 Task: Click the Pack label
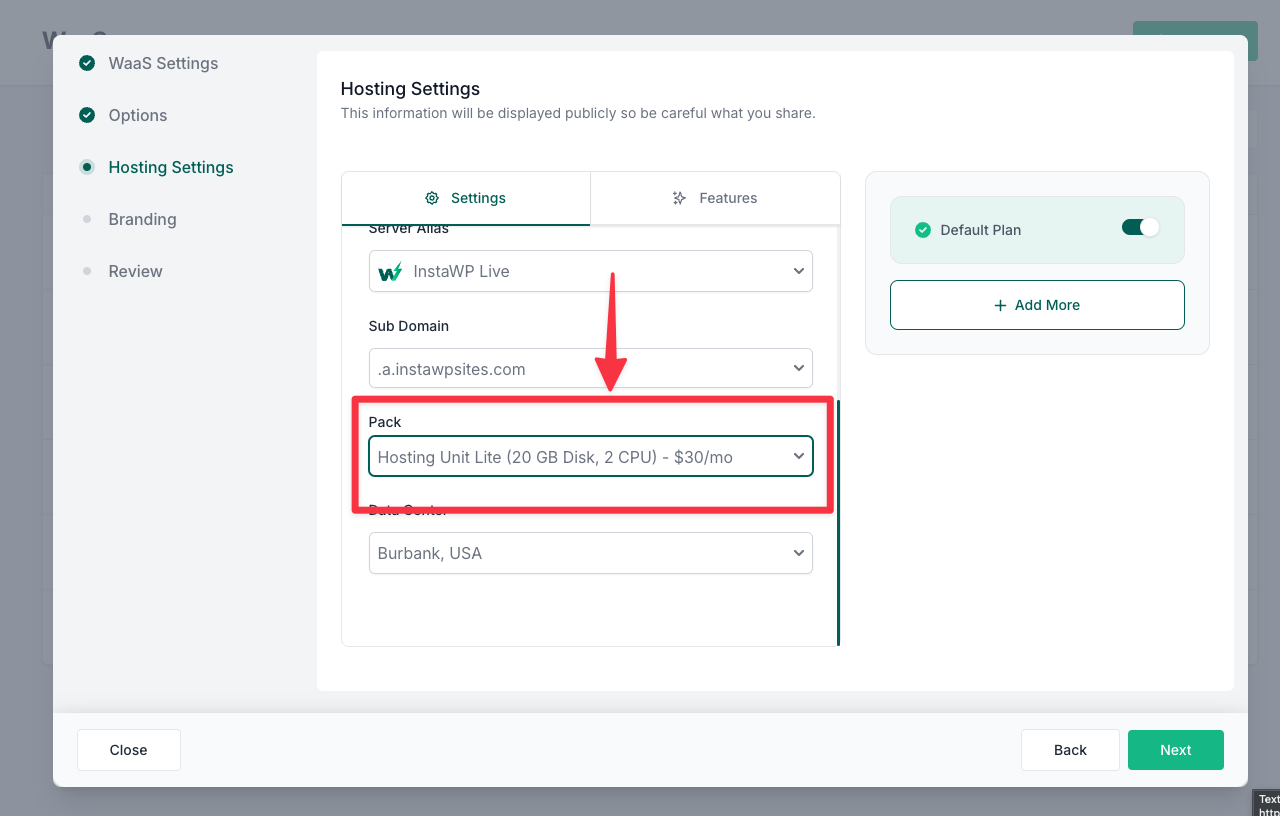(385, 422)
